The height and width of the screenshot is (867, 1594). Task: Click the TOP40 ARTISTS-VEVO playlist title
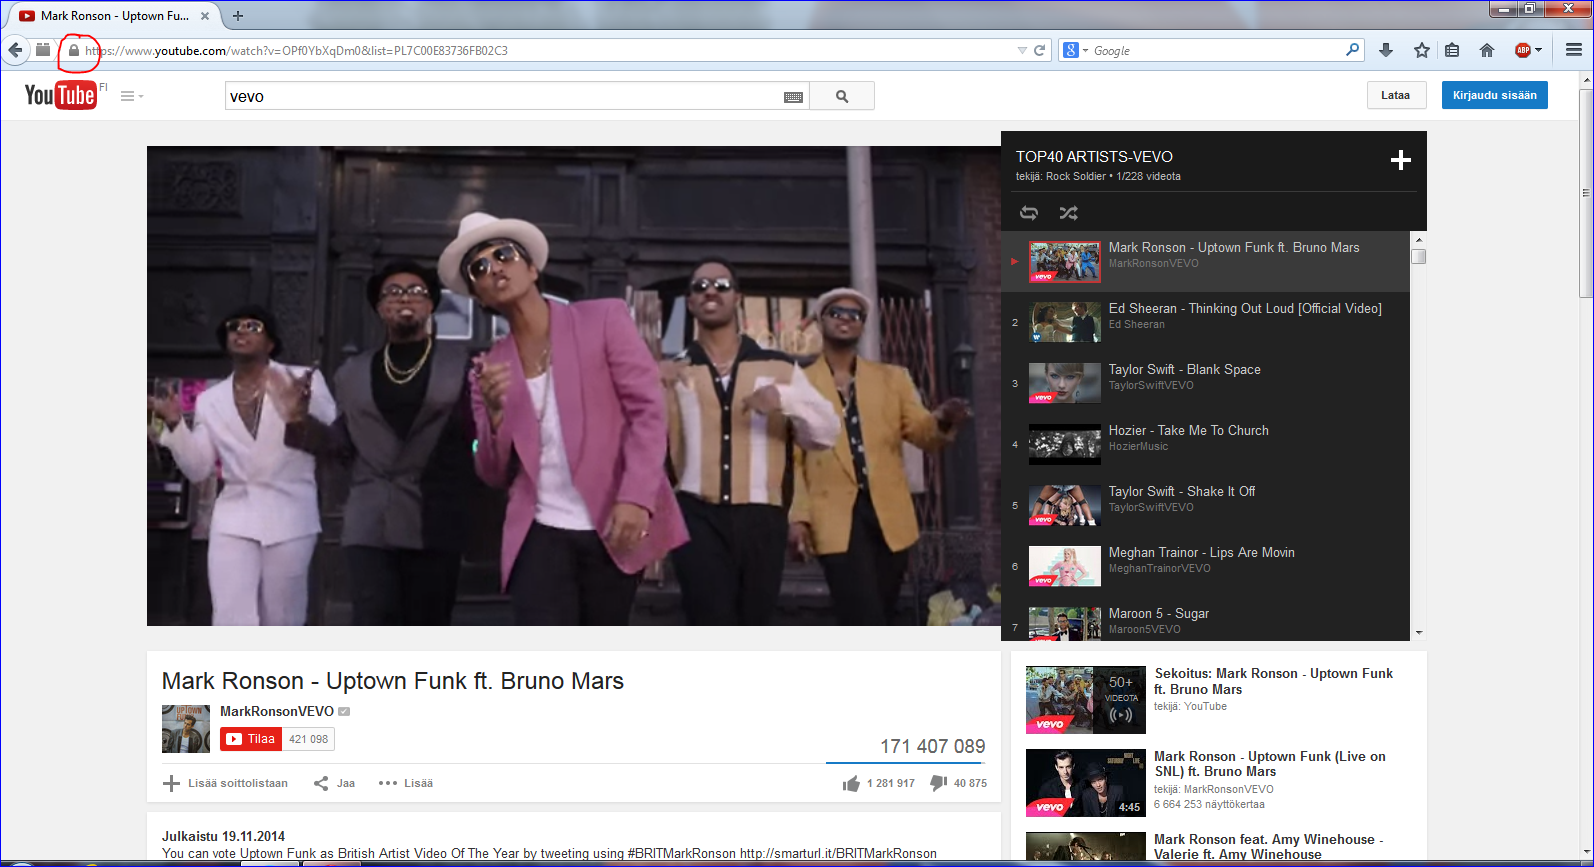1094,157
